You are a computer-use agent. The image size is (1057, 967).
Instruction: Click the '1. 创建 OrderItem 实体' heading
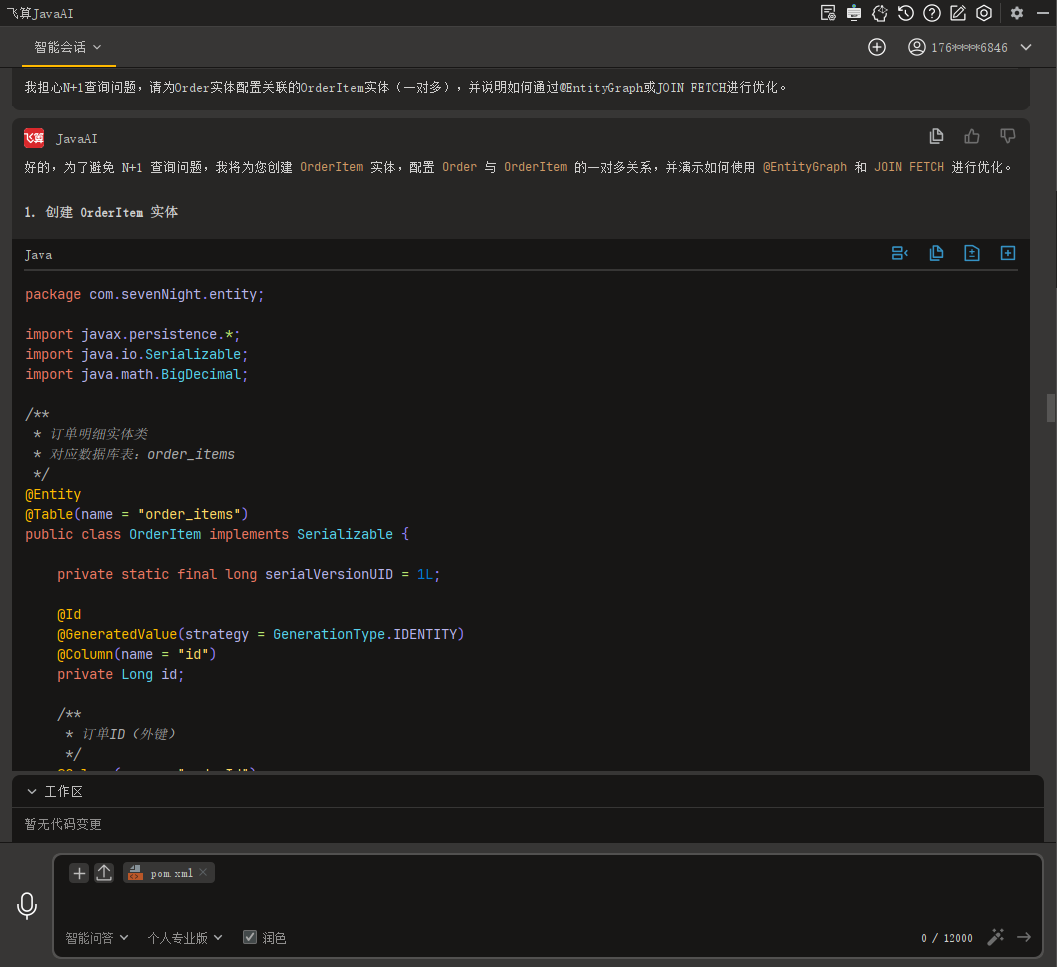(101, 212)
